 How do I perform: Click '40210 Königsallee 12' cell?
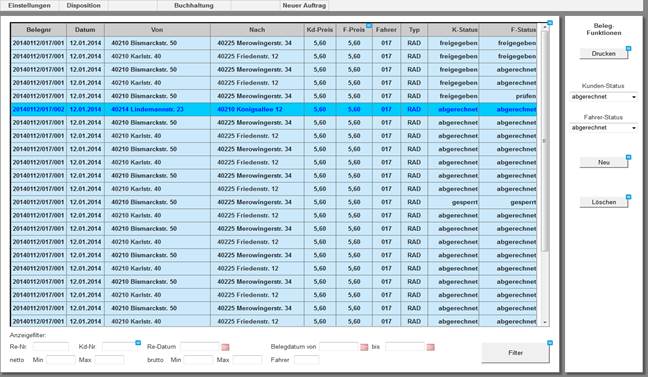(x=257, y=110)
